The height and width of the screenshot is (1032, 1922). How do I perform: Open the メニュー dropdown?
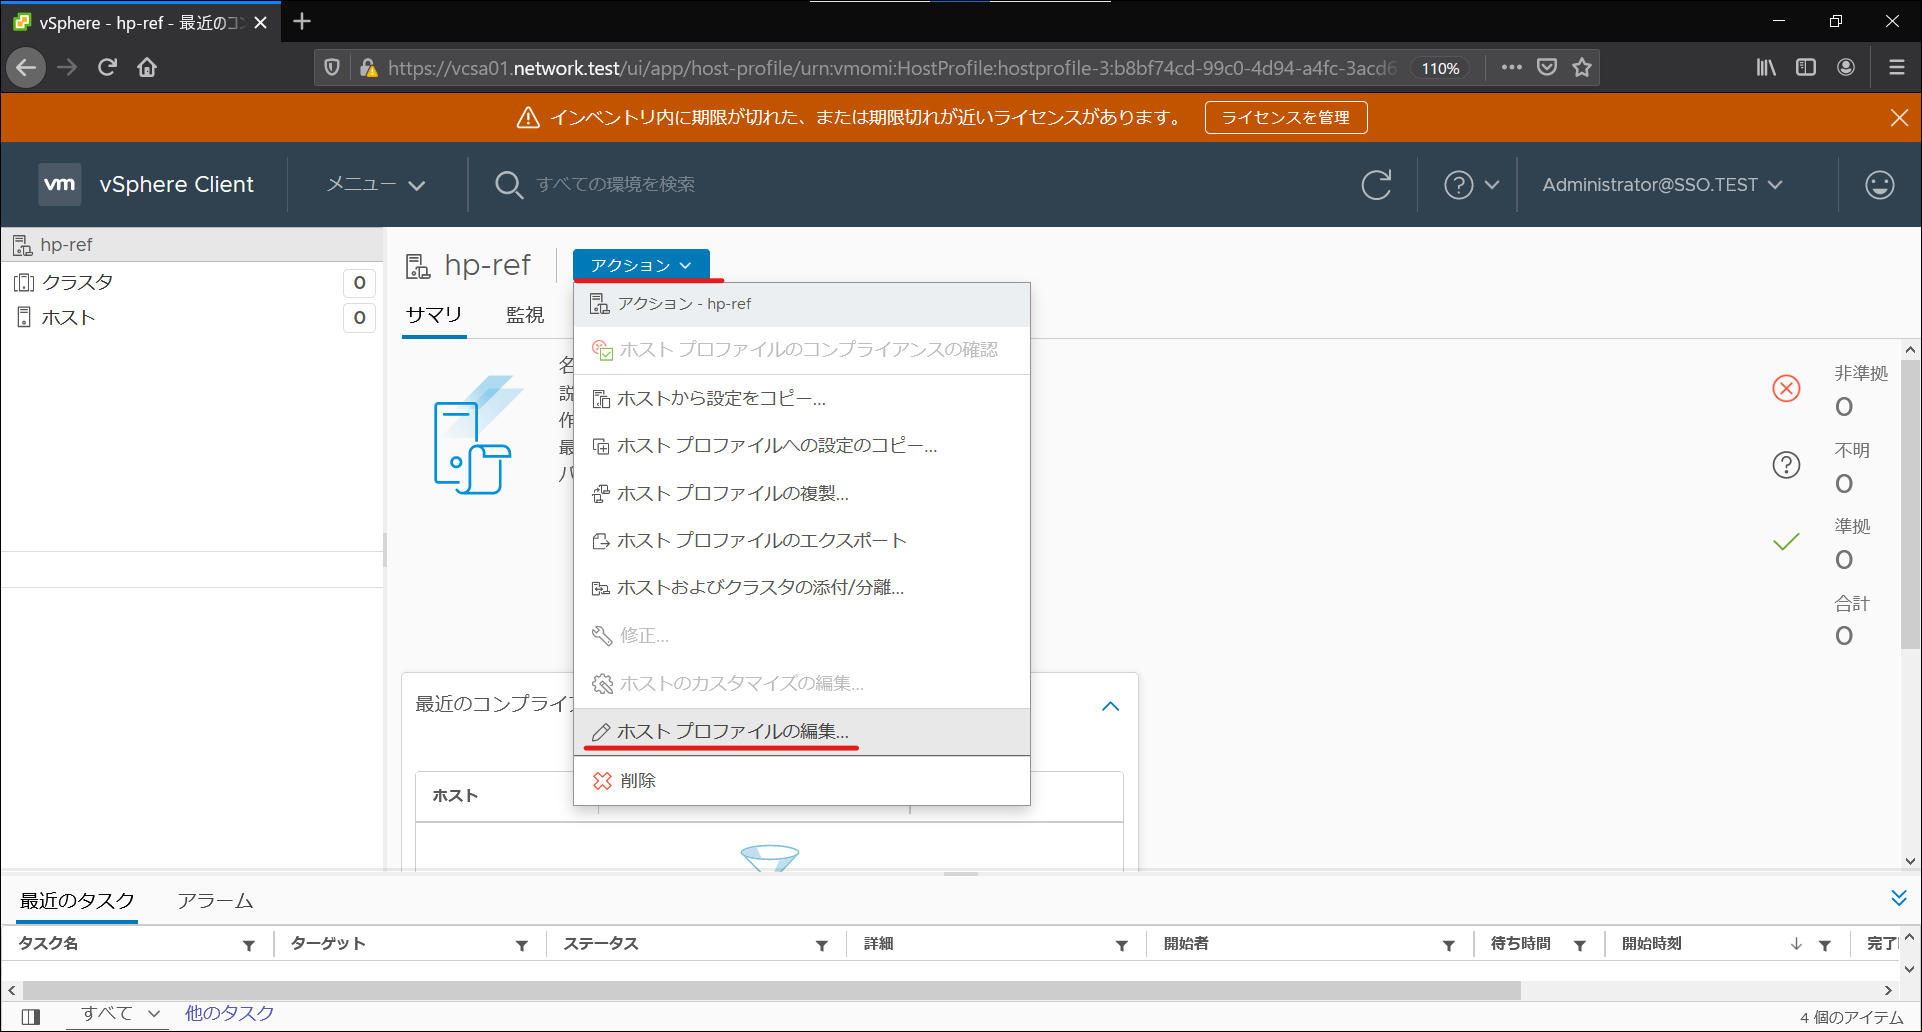click(x=376, y=184)
